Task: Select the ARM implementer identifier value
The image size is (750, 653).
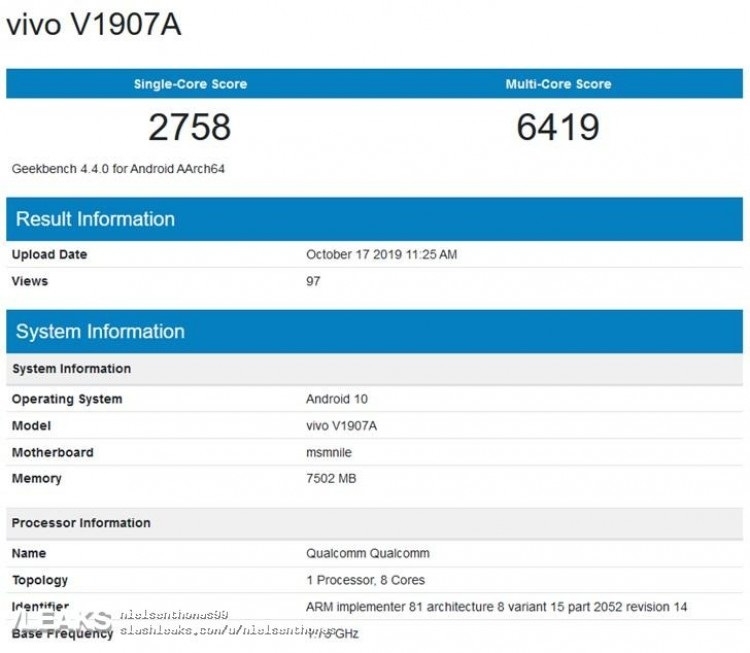Action: click(496, 607)
